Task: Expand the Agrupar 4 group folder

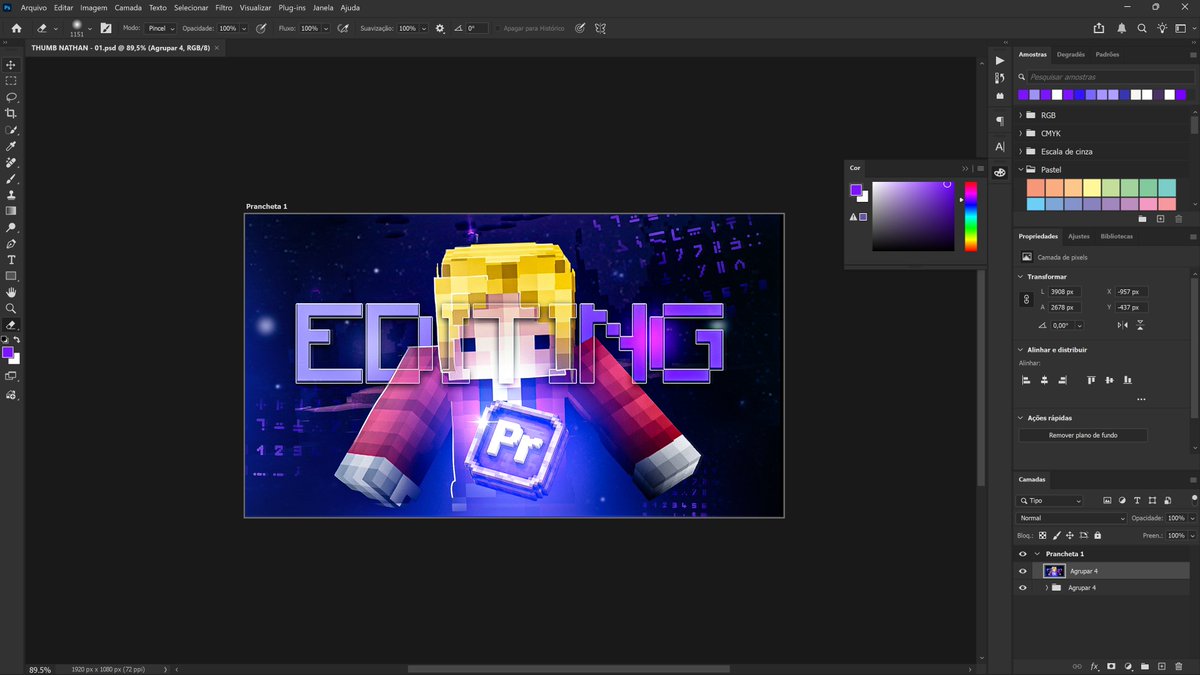Action: (x=1046, y=588)
